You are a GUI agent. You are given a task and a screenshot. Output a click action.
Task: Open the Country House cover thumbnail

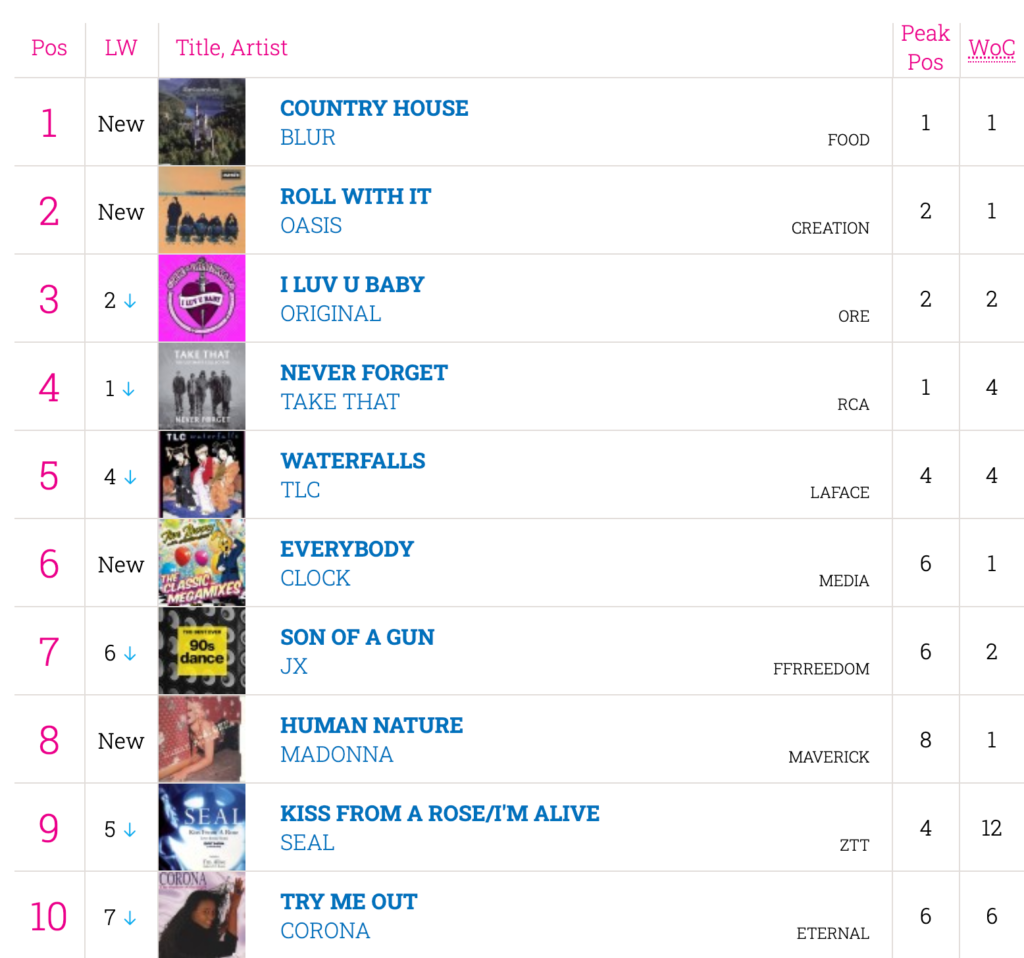click(x=201, y=122)
